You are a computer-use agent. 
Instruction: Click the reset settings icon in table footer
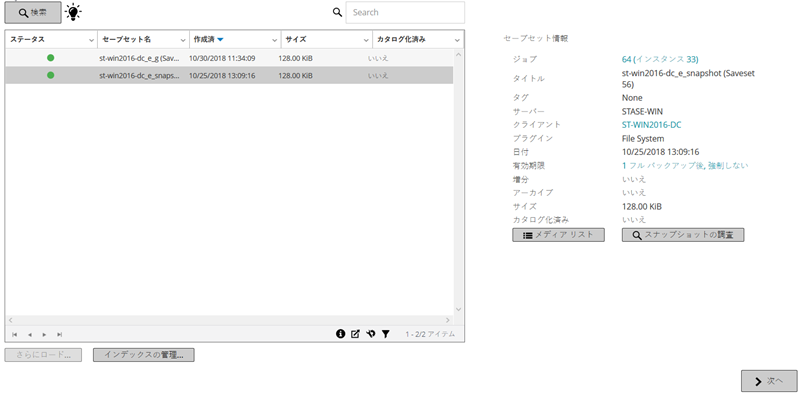point(371,334)
